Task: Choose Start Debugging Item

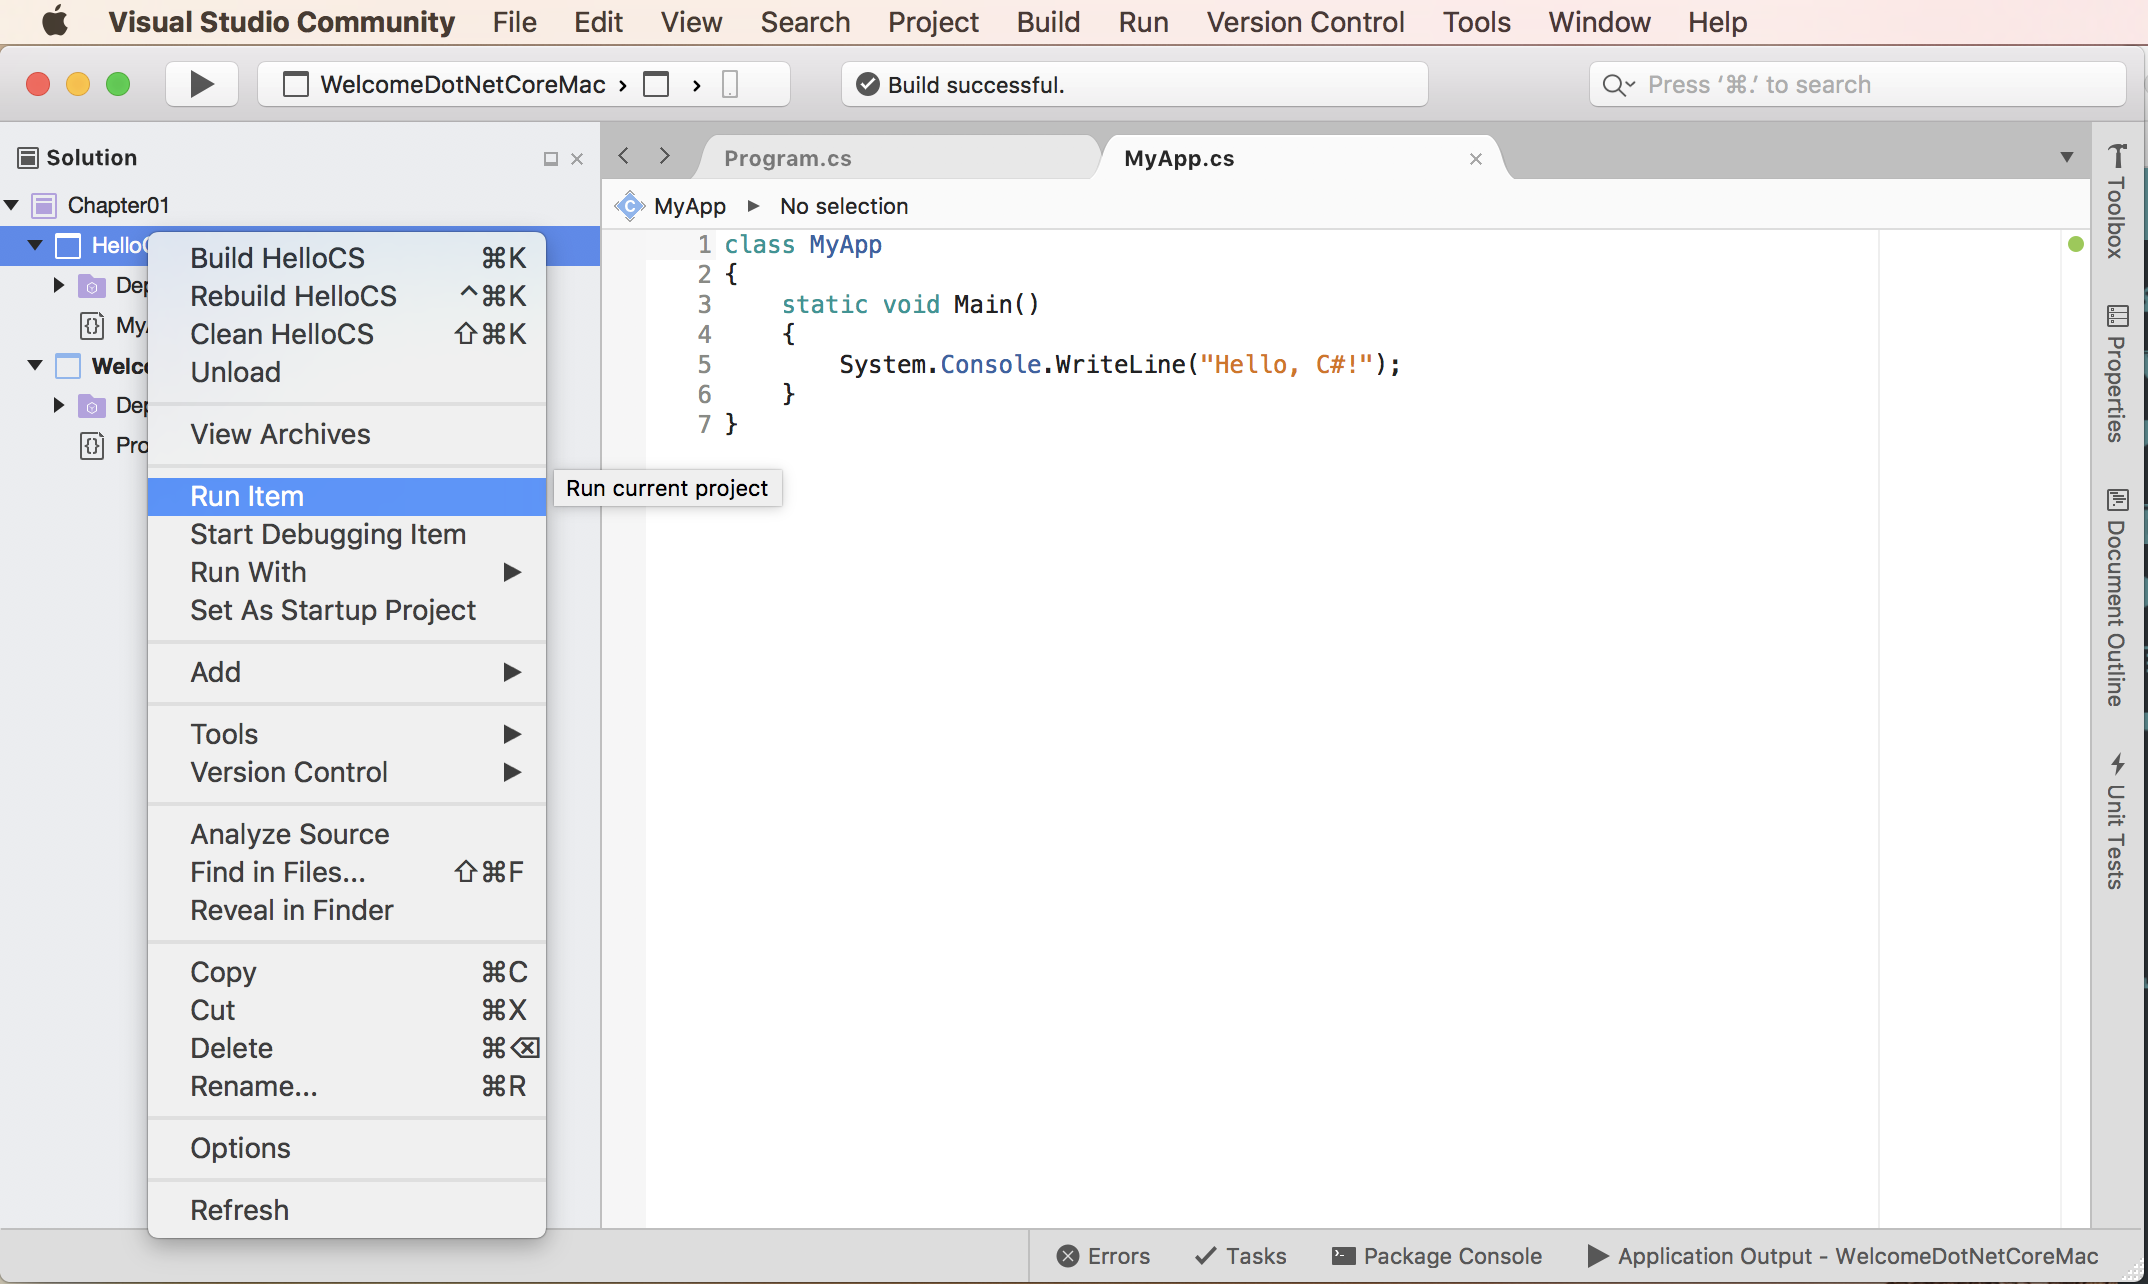Action: [347, 534]
